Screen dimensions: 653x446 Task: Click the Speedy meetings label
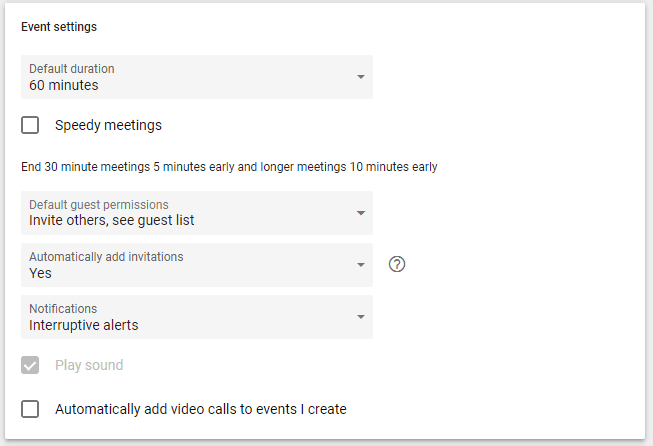point(108,125)
